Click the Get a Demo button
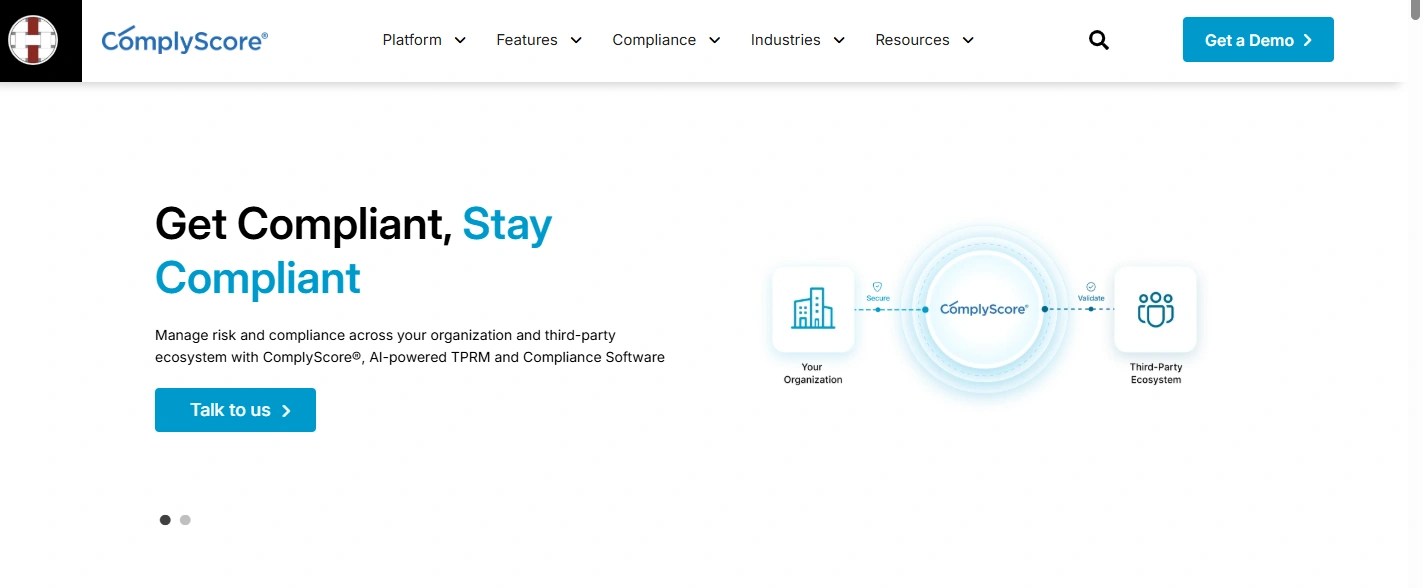1423x588 pixels. tap(1258, 40)
